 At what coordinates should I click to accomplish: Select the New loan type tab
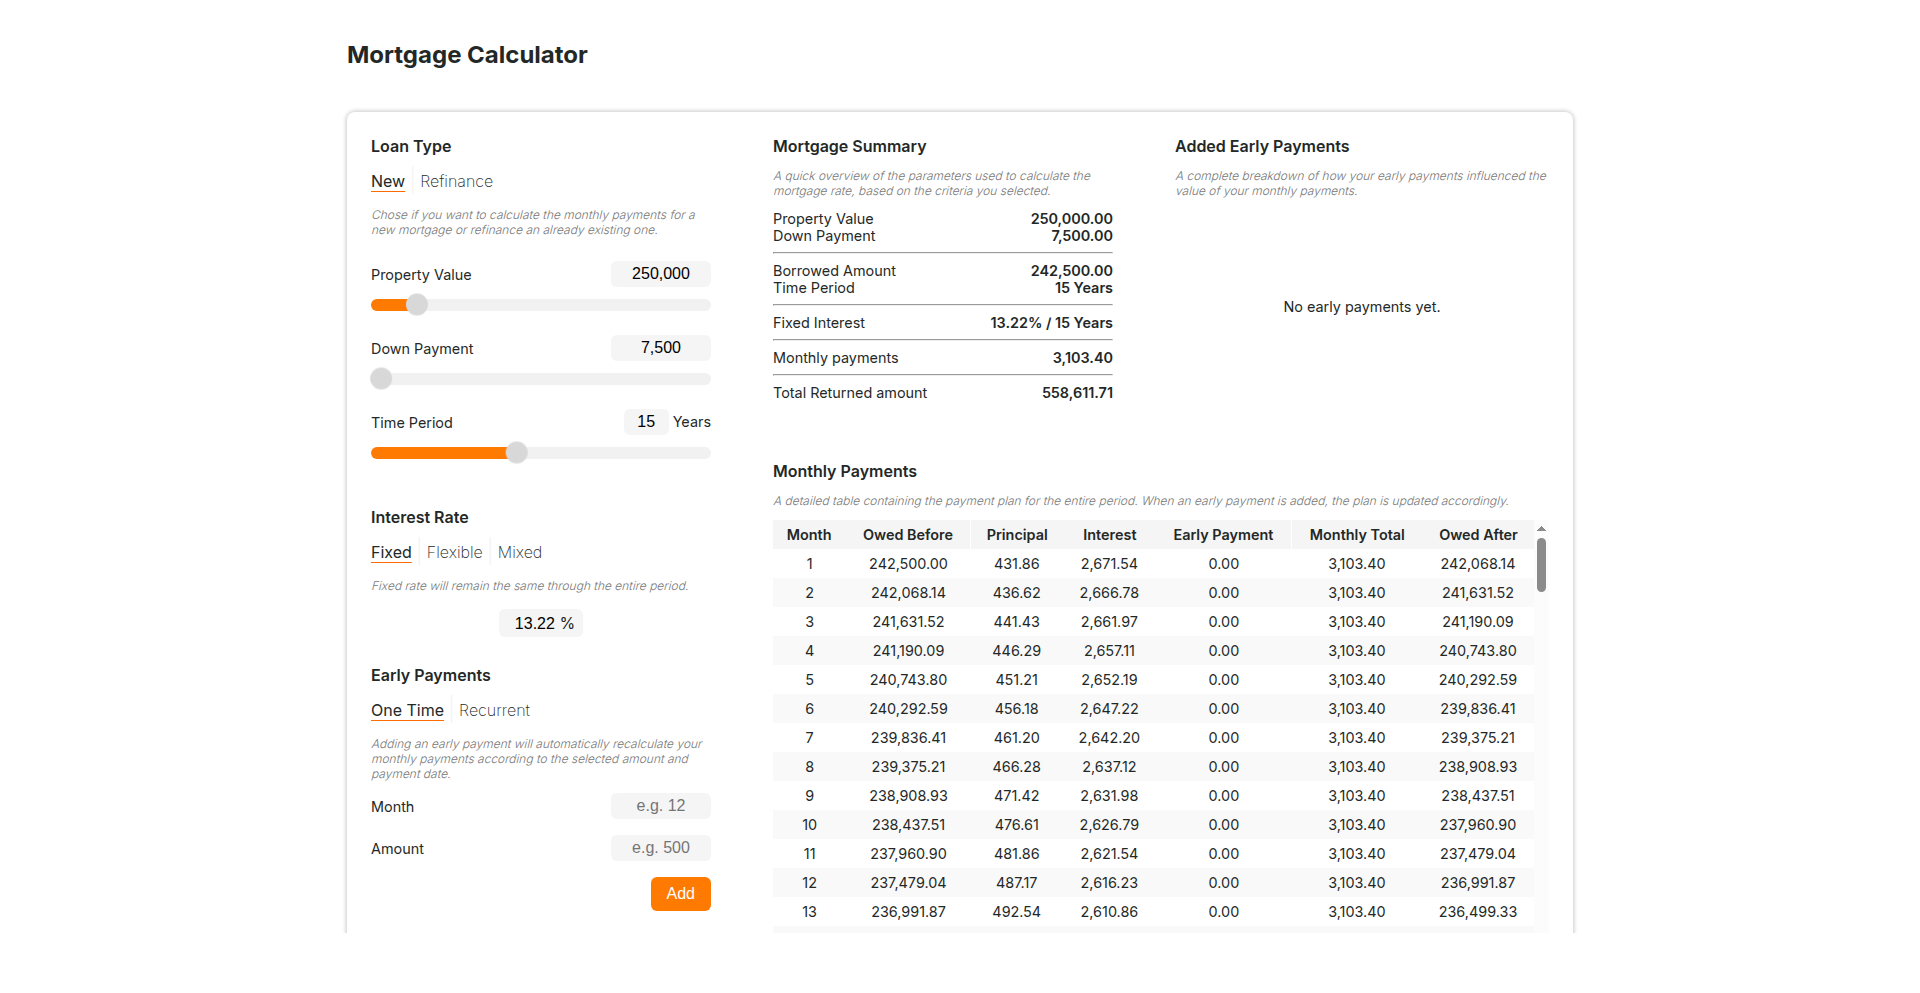[388, 181]
